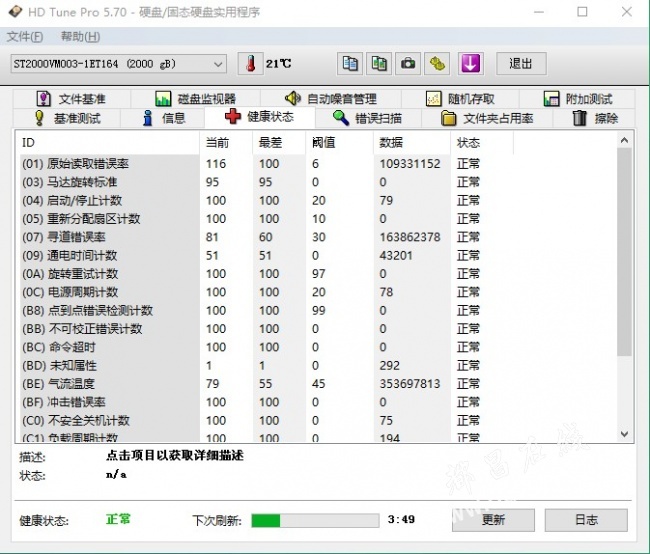Open the 附加测试 tab
This screenshot has height=554, width=650.
[x=577, y=99]
